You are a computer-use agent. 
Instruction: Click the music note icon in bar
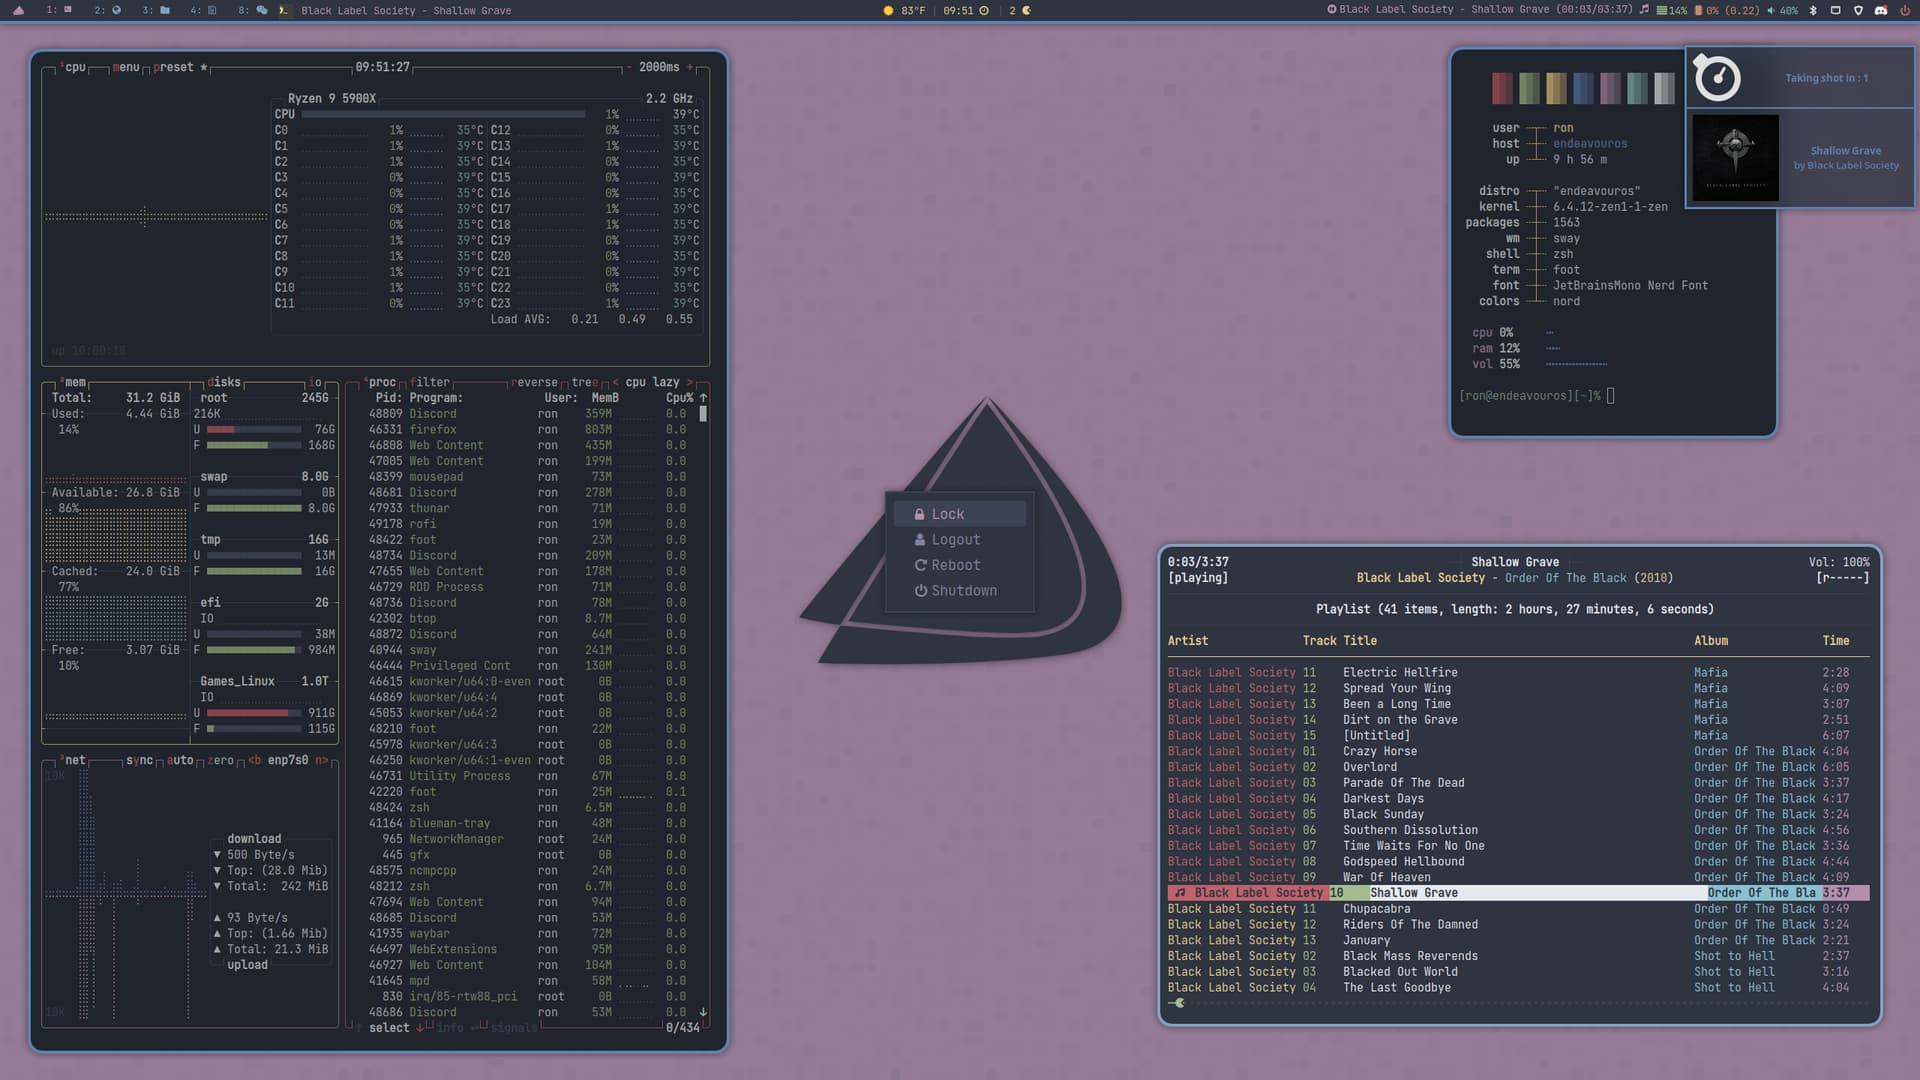click(1644, 10)
